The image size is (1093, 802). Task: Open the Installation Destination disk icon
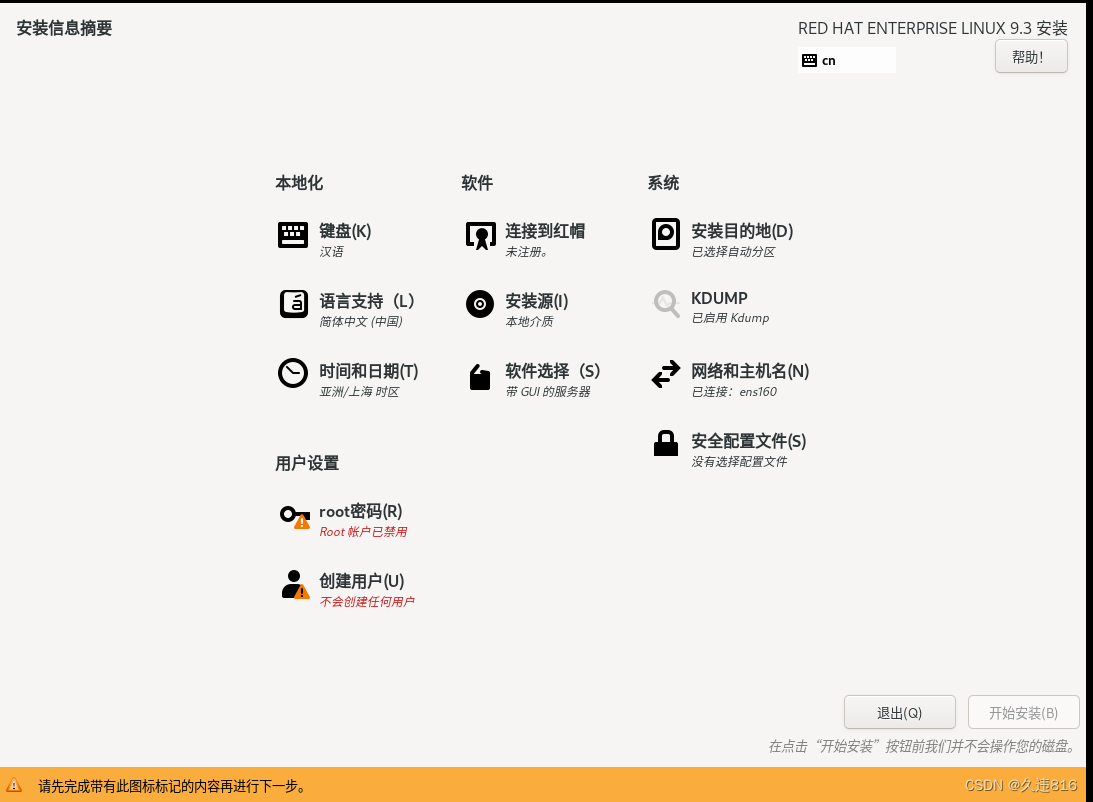coord(666,234)
